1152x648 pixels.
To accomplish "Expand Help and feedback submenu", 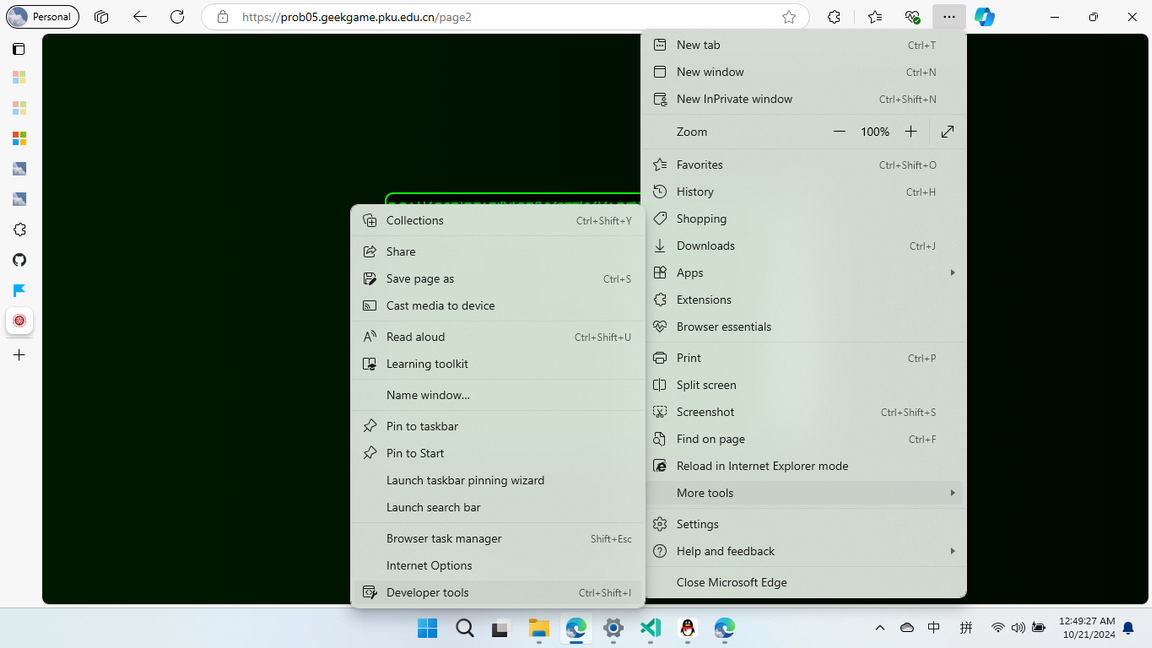I will [x=806, y=551].
